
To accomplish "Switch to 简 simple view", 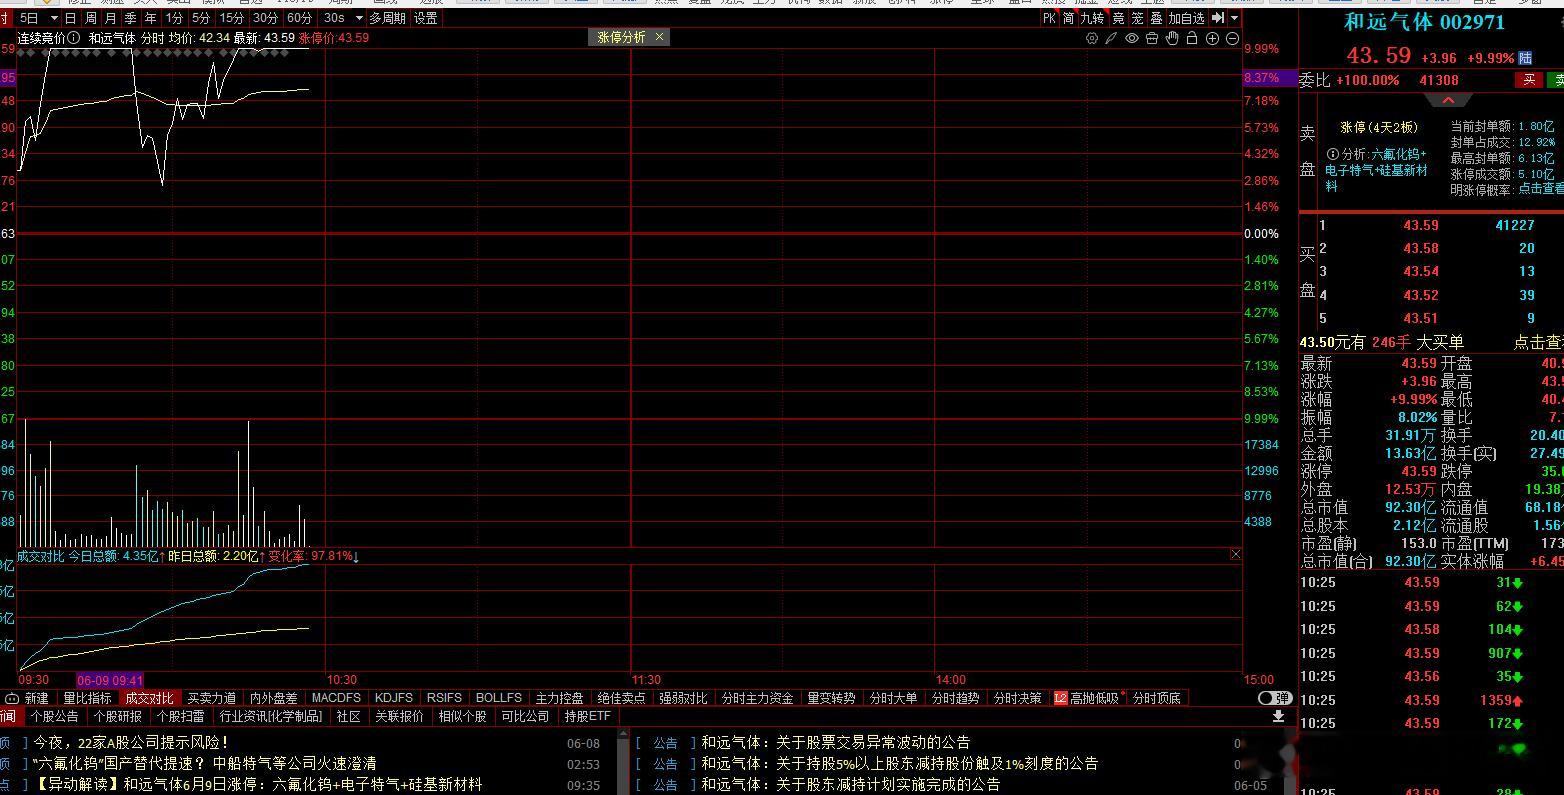I will tap(1069, 18).
